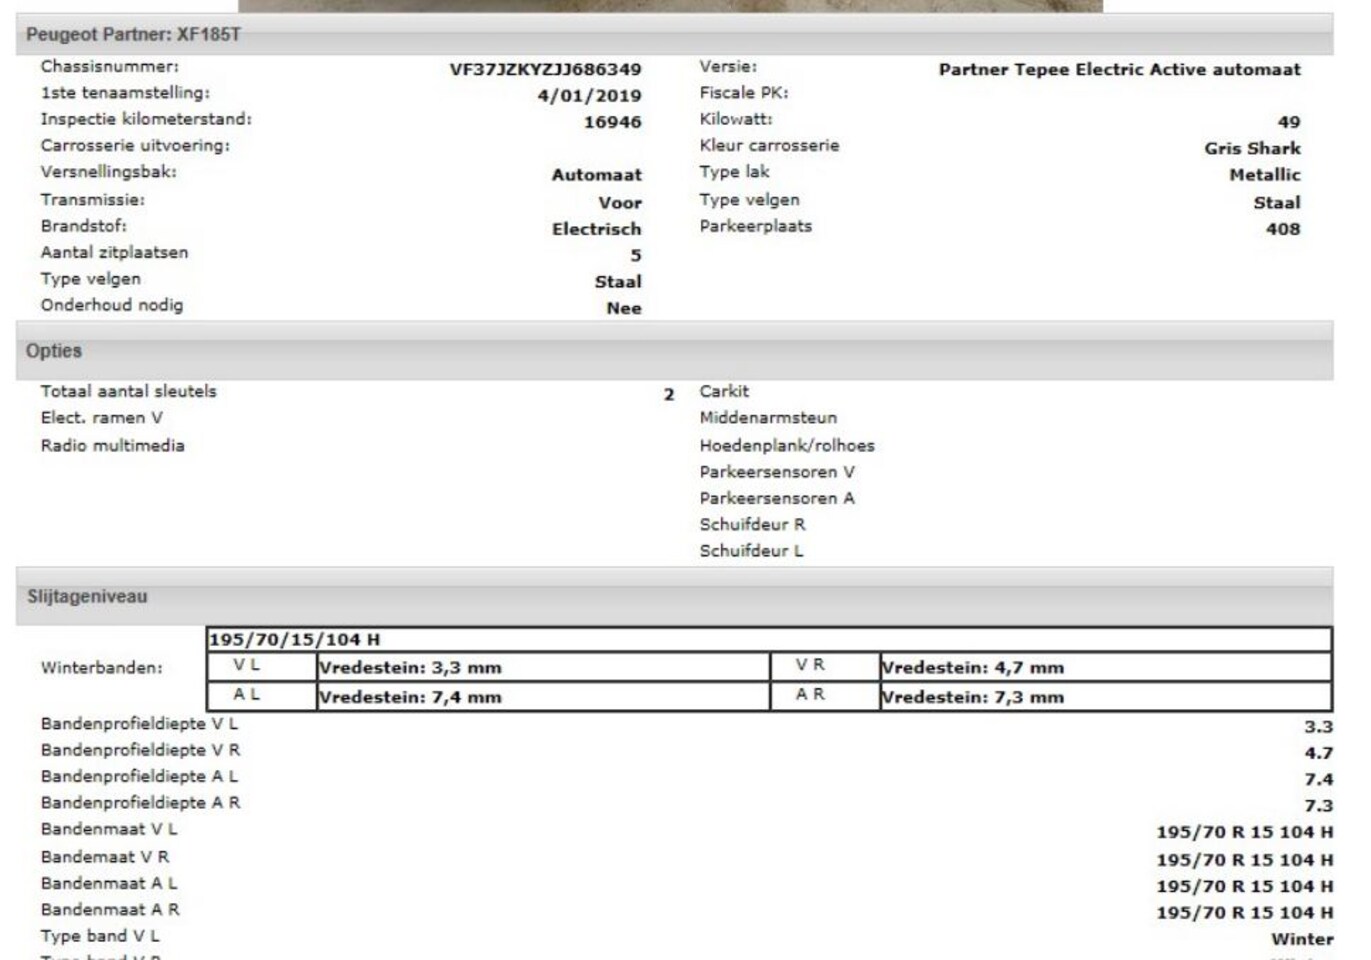The height and width of the screenshot is (960, 1371).
Task: Click the A R cell in tyre table
Action: 825,696
